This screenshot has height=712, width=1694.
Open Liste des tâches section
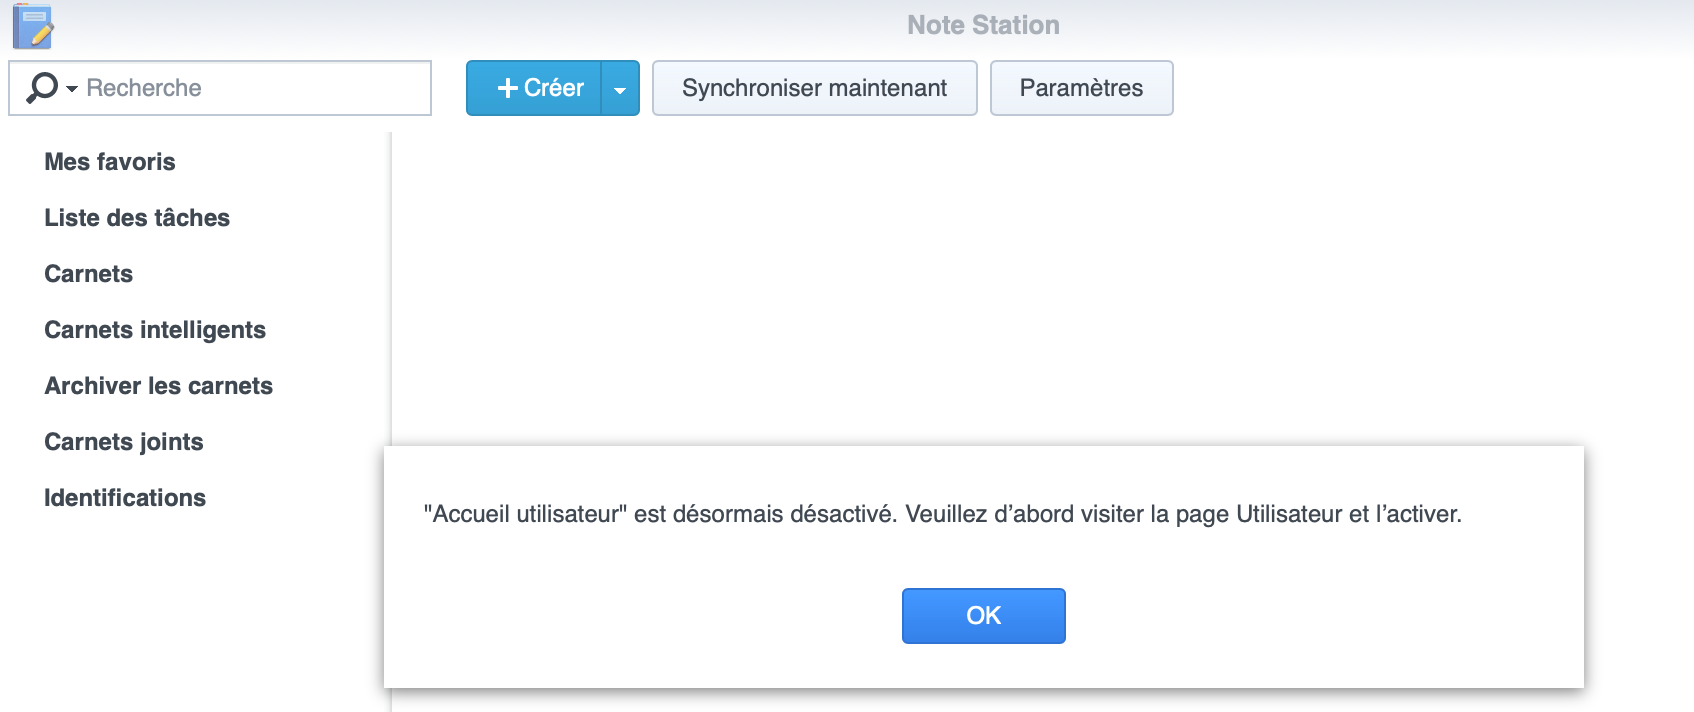tap(137, 218)
